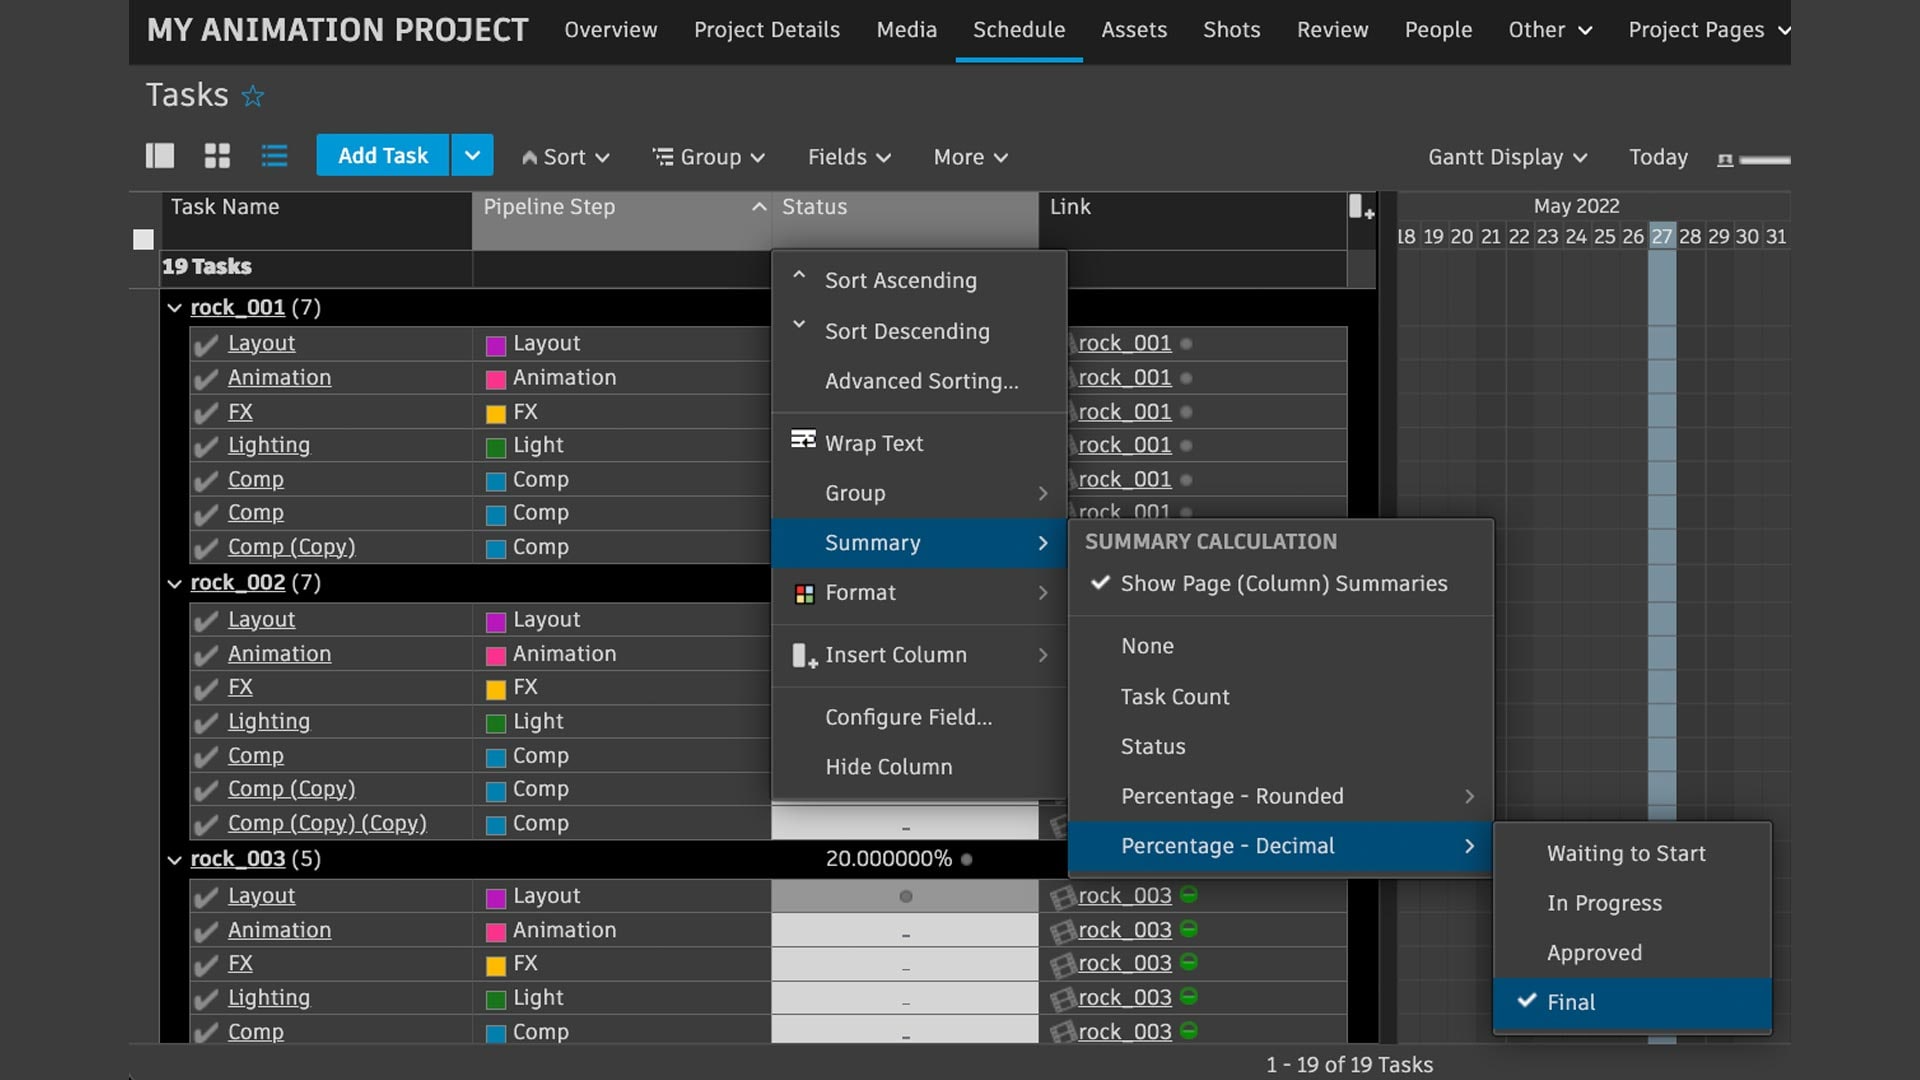The image size is (1920, 1080).
Task: Collapse the rock_001 task group
Action: (174, 307)
